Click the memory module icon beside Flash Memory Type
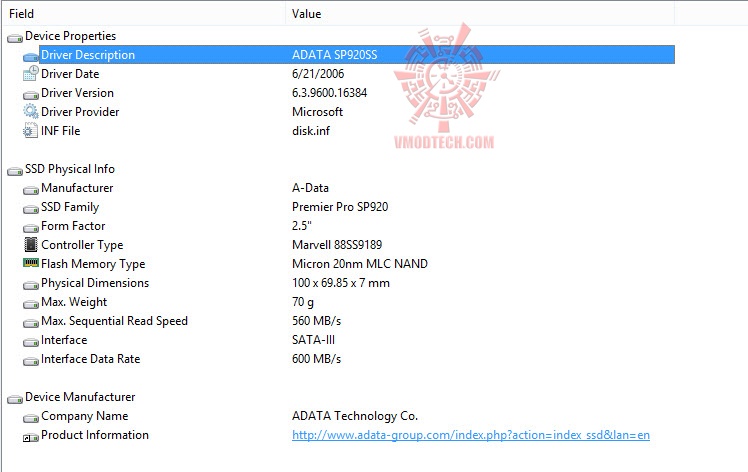748x472 pixels. [31, 262]
